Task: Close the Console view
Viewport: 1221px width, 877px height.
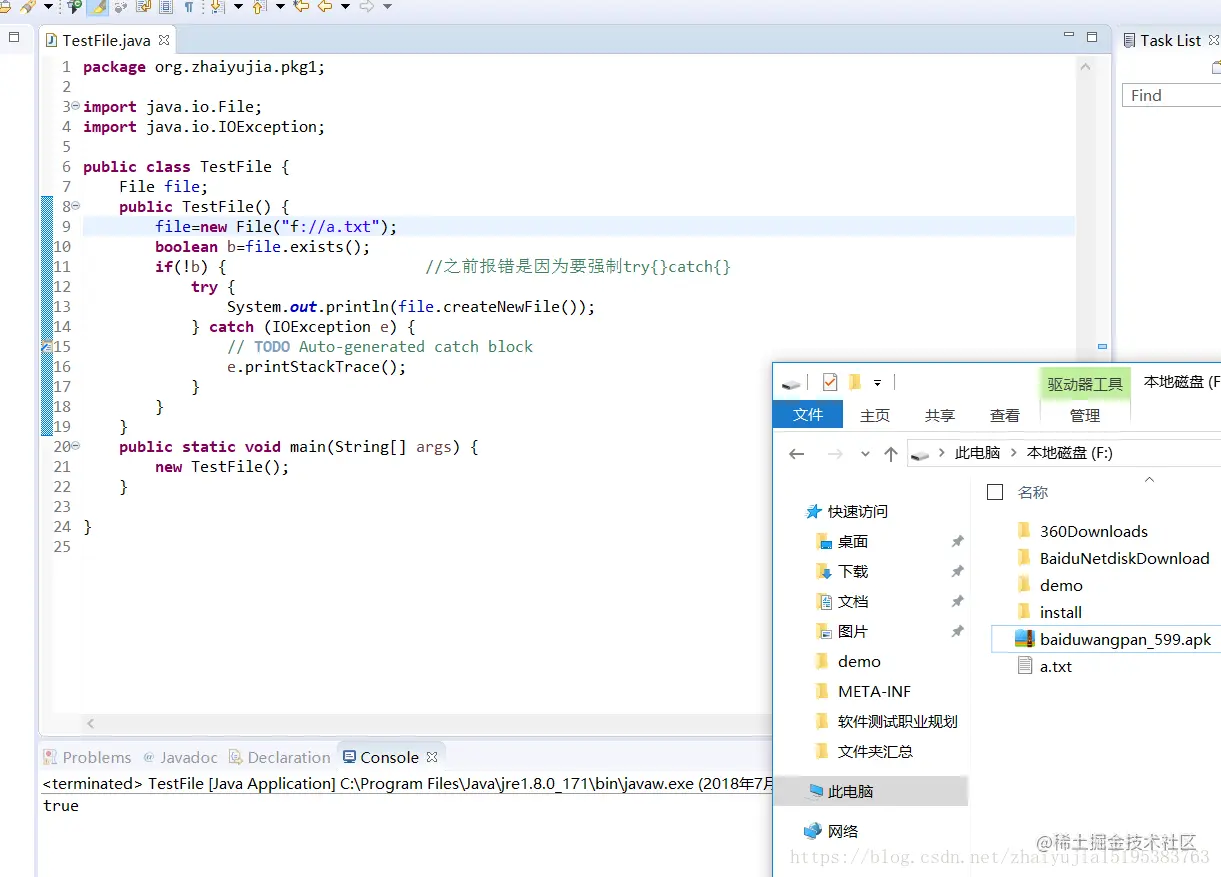Action: pos(432,757)
